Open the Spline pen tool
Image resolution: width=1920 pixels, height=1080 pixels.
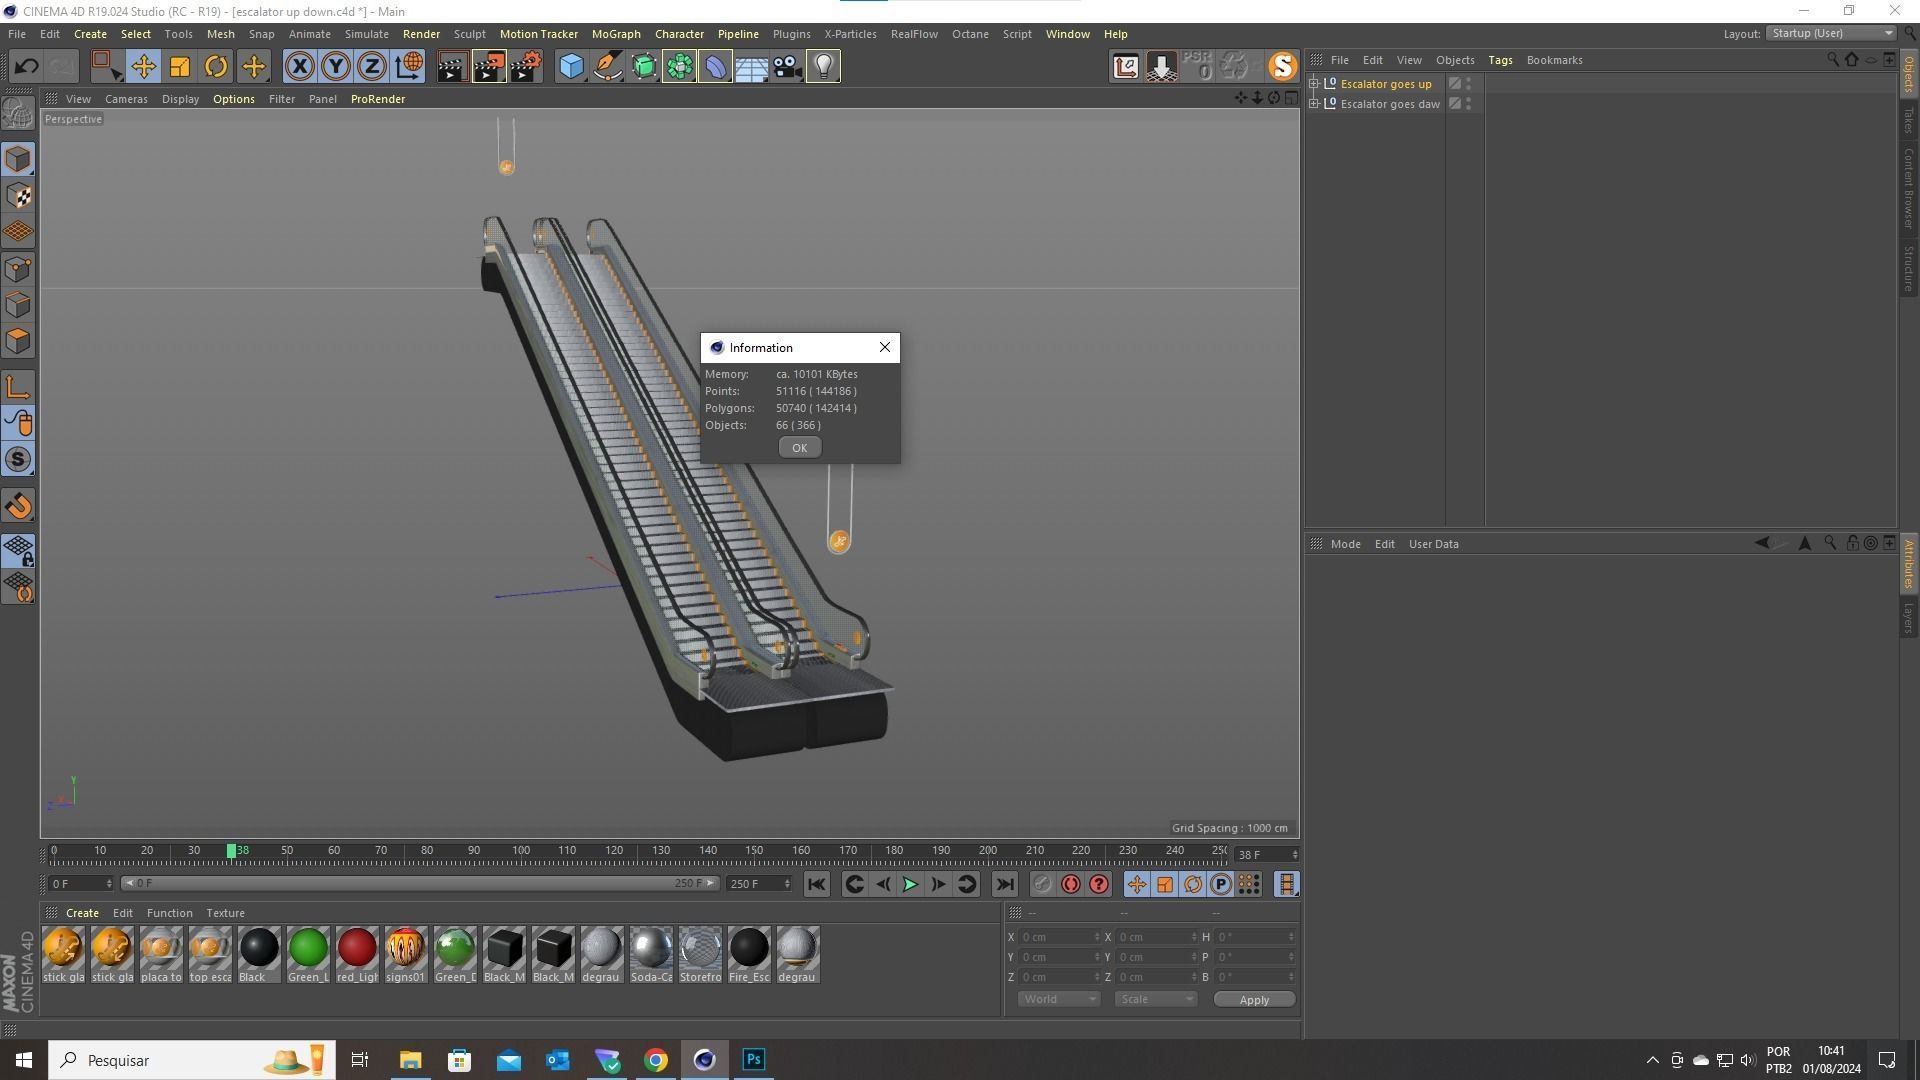(607, 67)
